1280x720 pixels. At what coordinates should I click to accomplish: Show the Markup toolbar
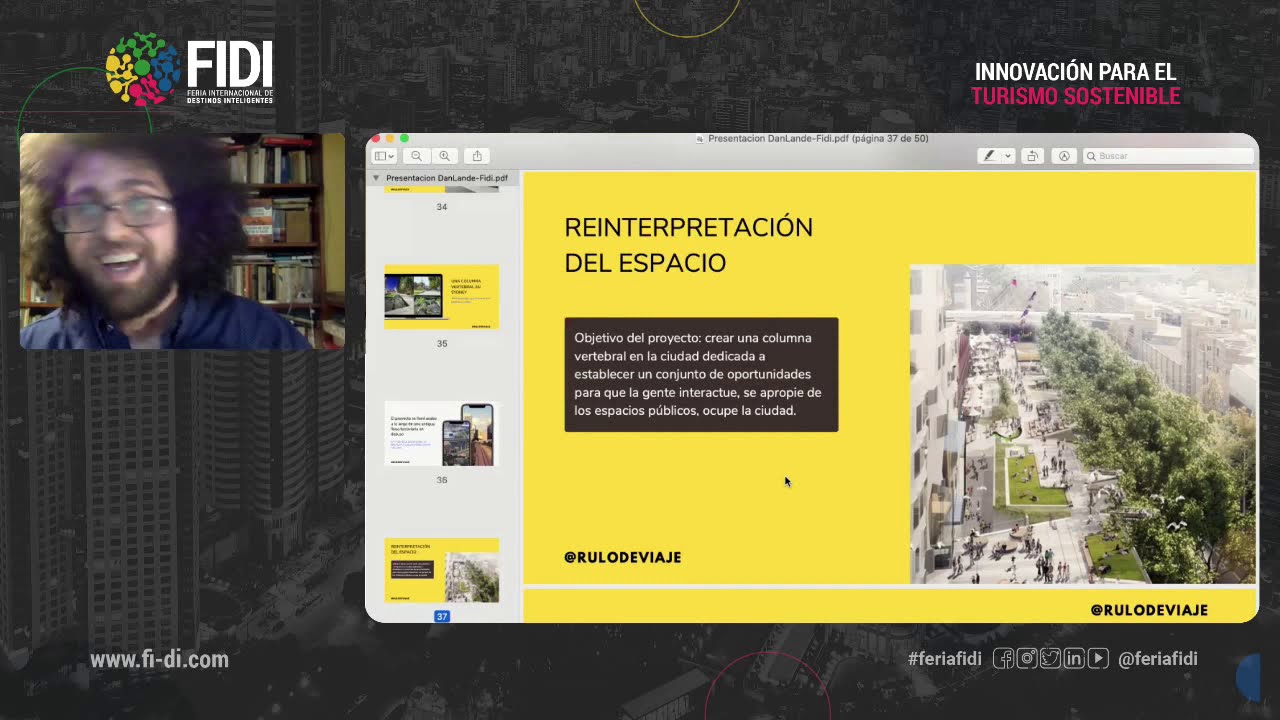click(1064, 156)
